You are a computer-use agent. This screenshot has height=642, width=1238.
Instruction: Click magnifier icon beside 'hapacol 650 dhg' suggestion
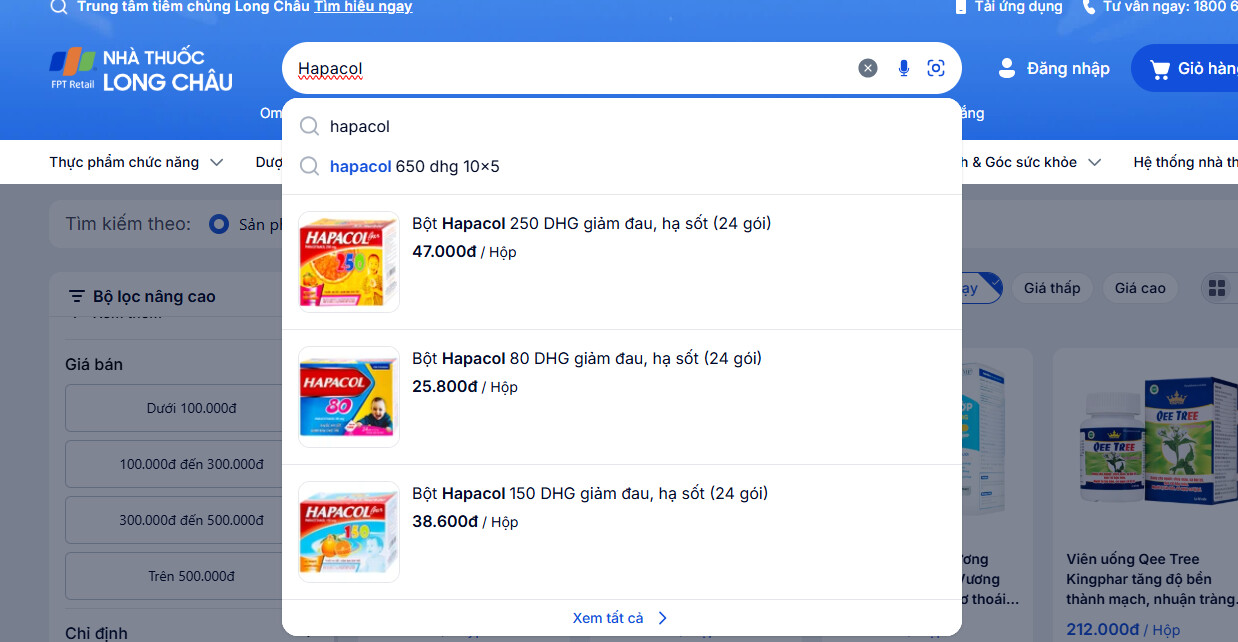(x=310, y=166)
